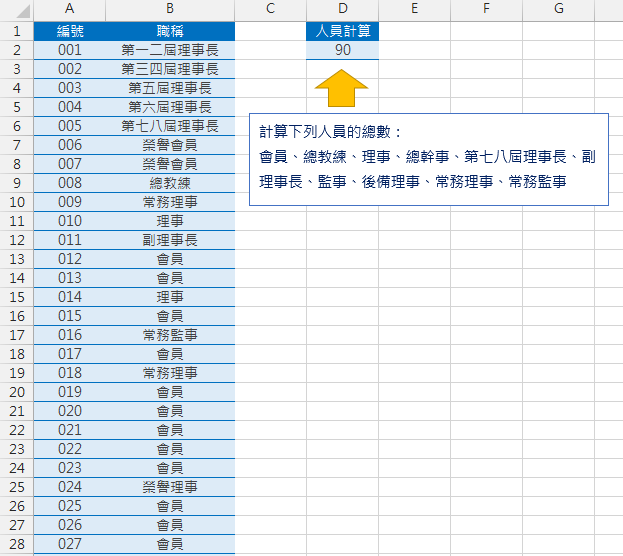The height and width of the screenshot is (556, 623).
Task: Click the 職稱 header cell
Action: [170, 31]
